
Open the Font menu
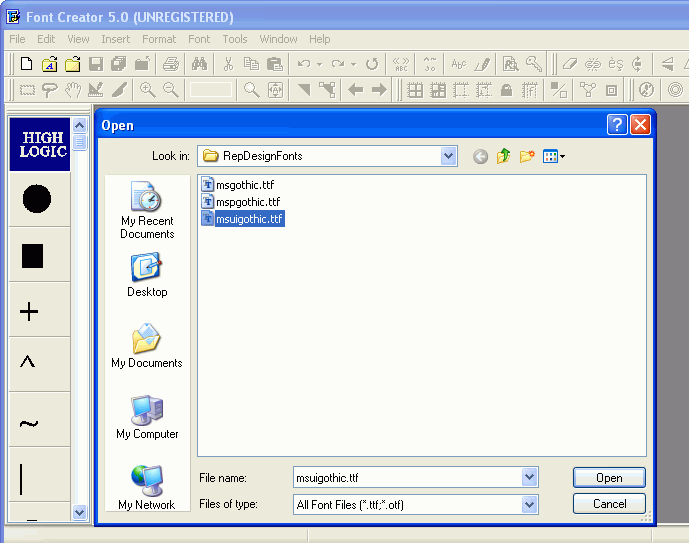[x=199, y=39]
